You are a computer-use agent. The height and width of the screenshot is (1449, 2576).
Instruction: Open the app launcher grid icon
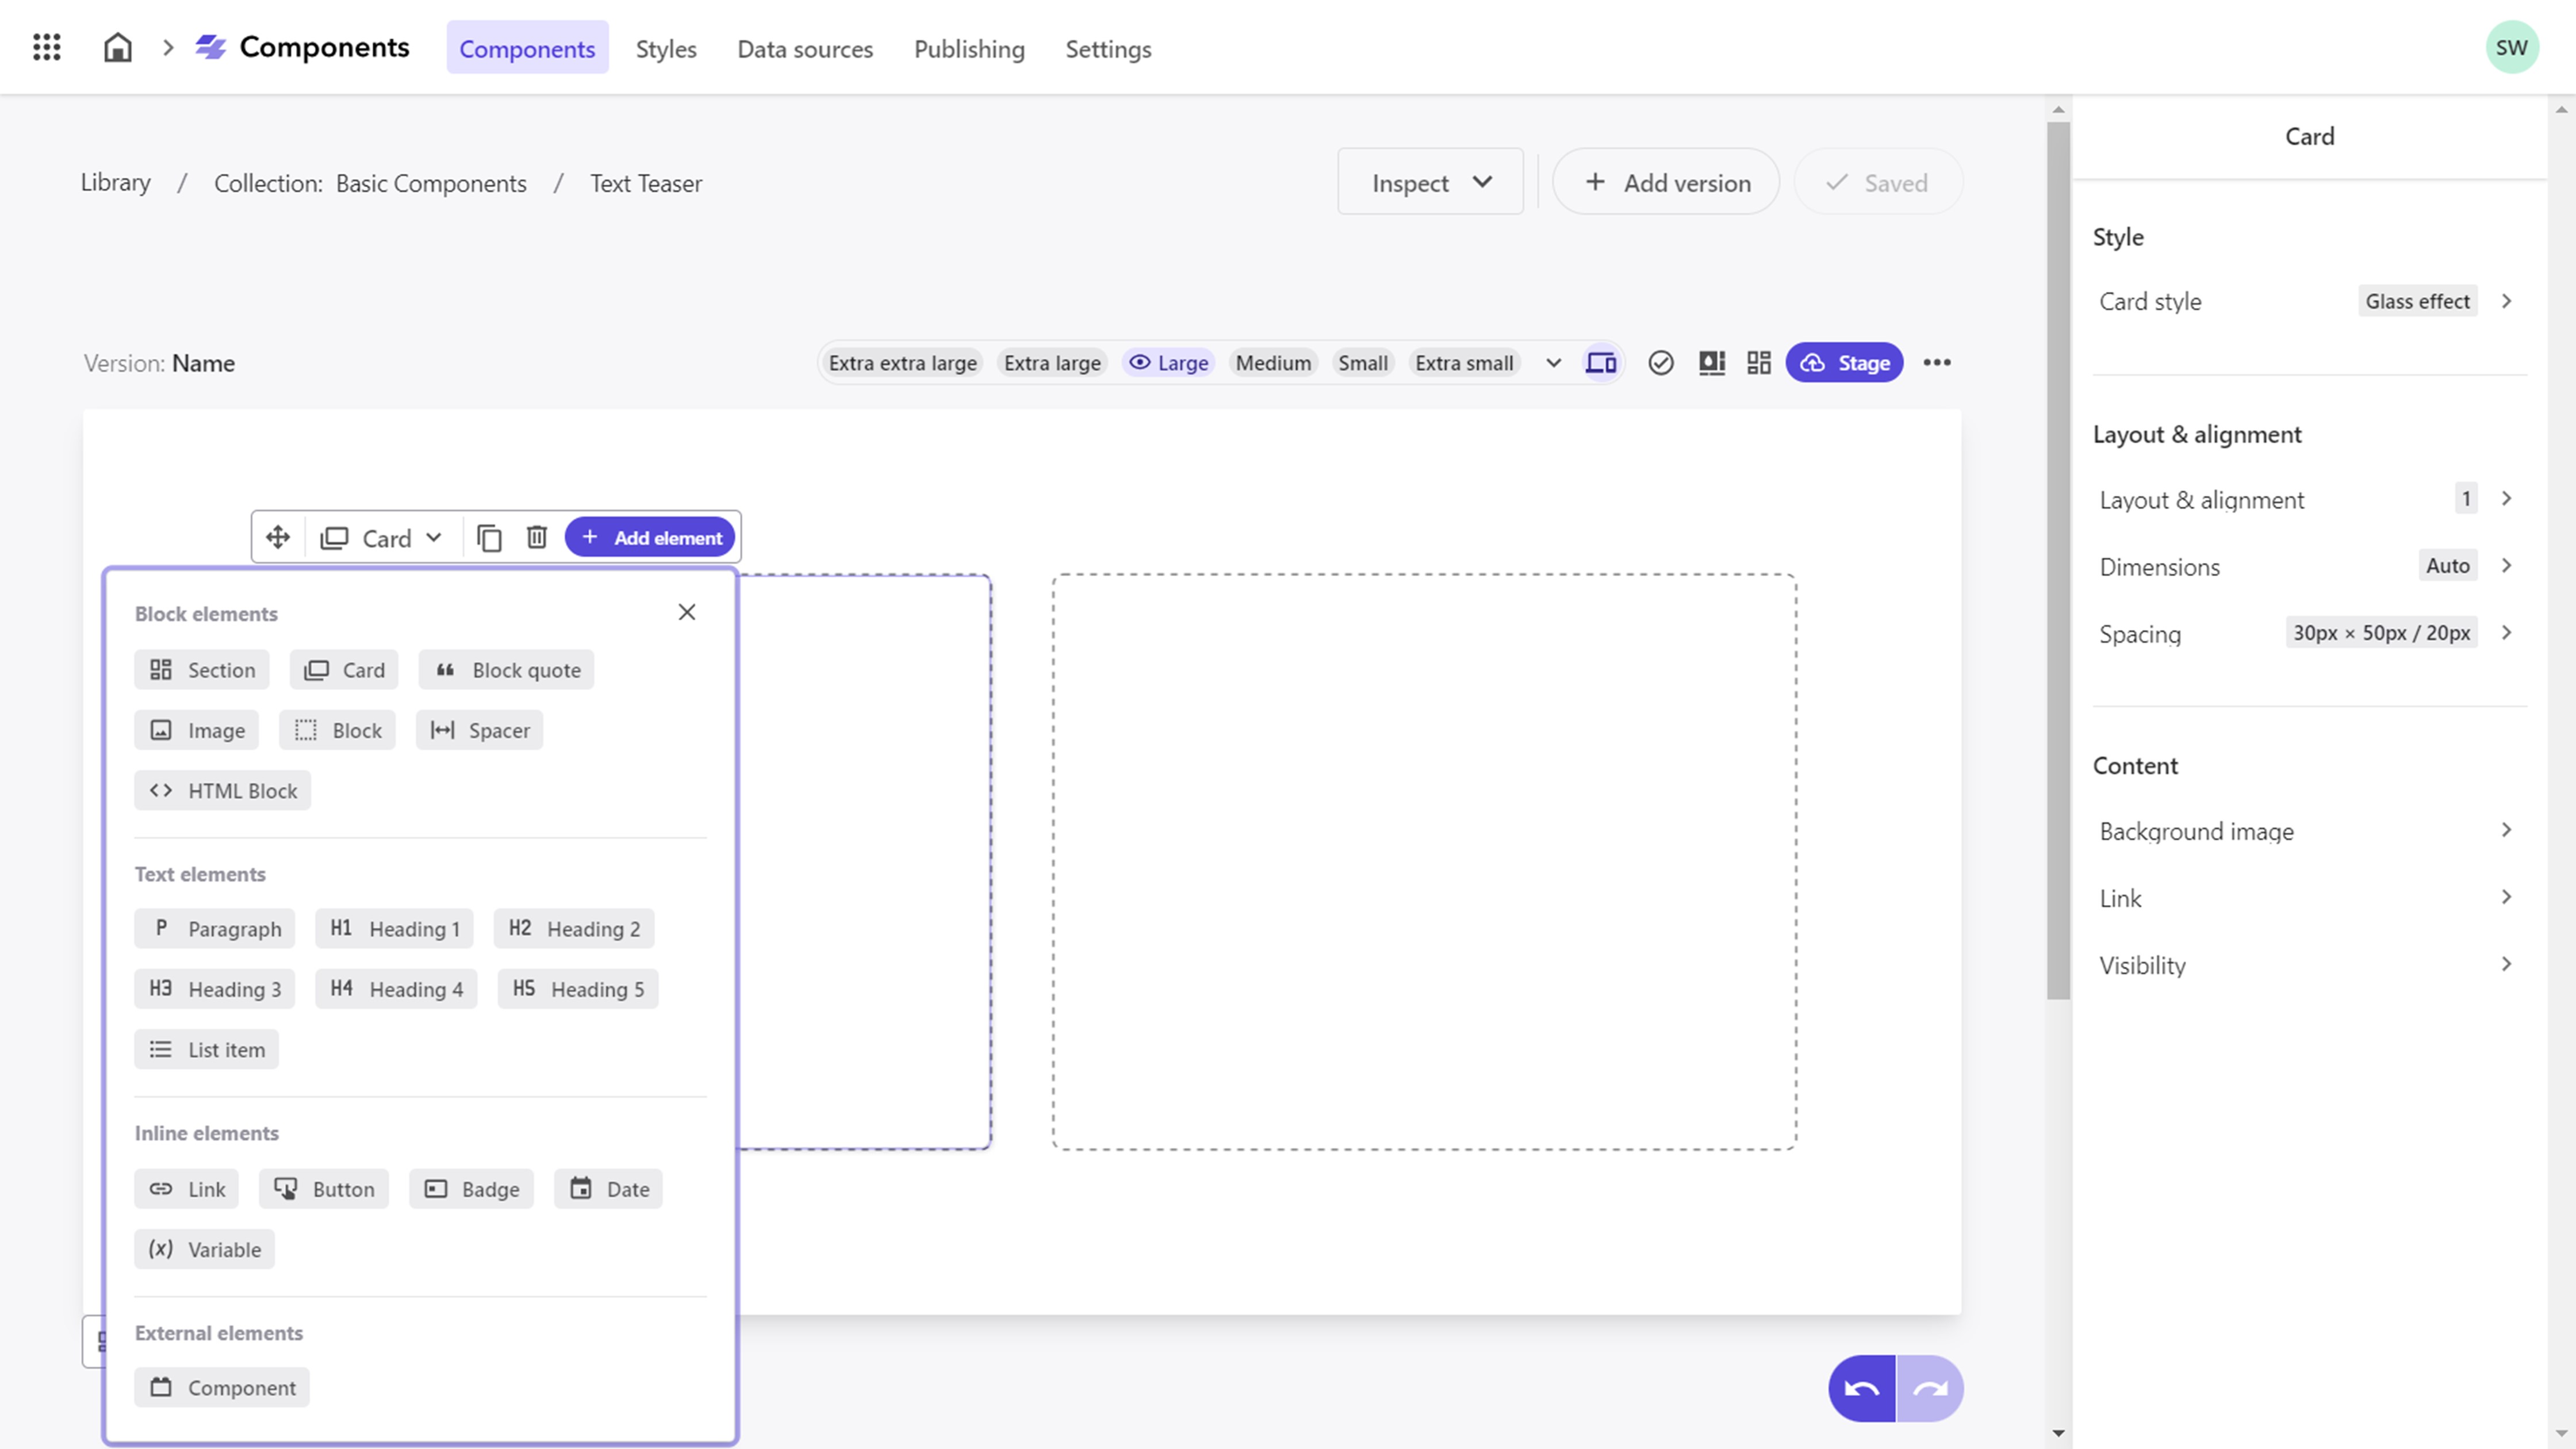[x=46, y=47]
